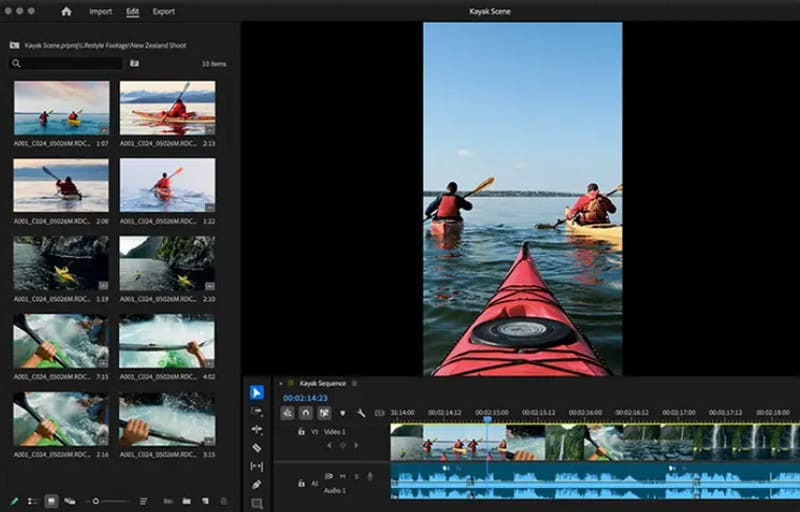The height and width of the screenshot is (512, 800).
Task: Expand the Kayak Sequence panel arrow
Action: (281, 383)
